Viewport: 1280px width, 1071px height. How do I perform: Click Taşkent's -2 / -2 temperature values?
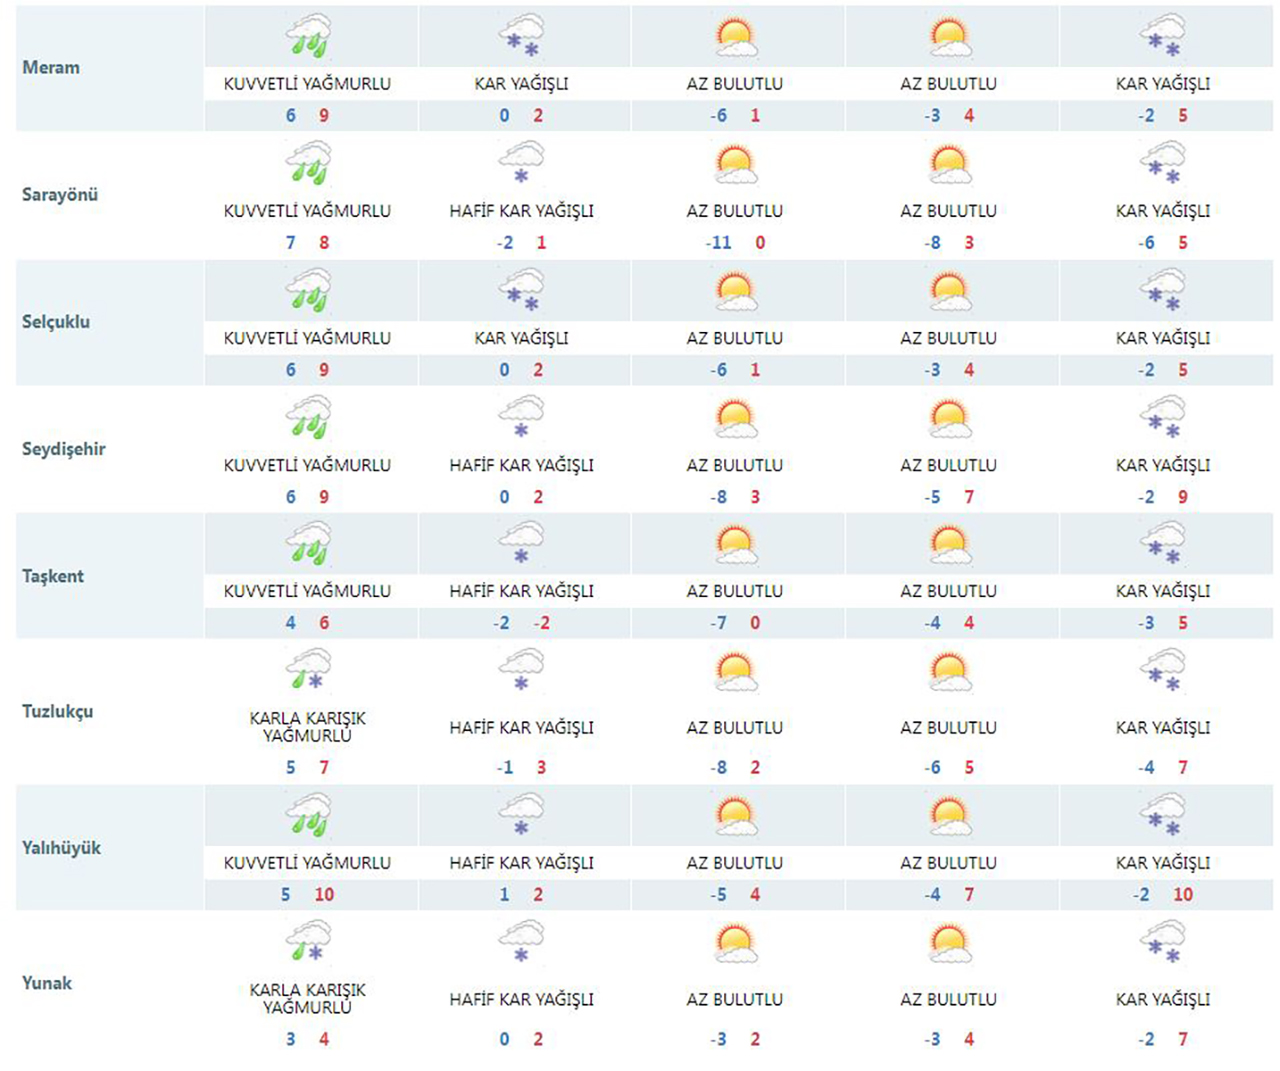(x=521, y=623)
